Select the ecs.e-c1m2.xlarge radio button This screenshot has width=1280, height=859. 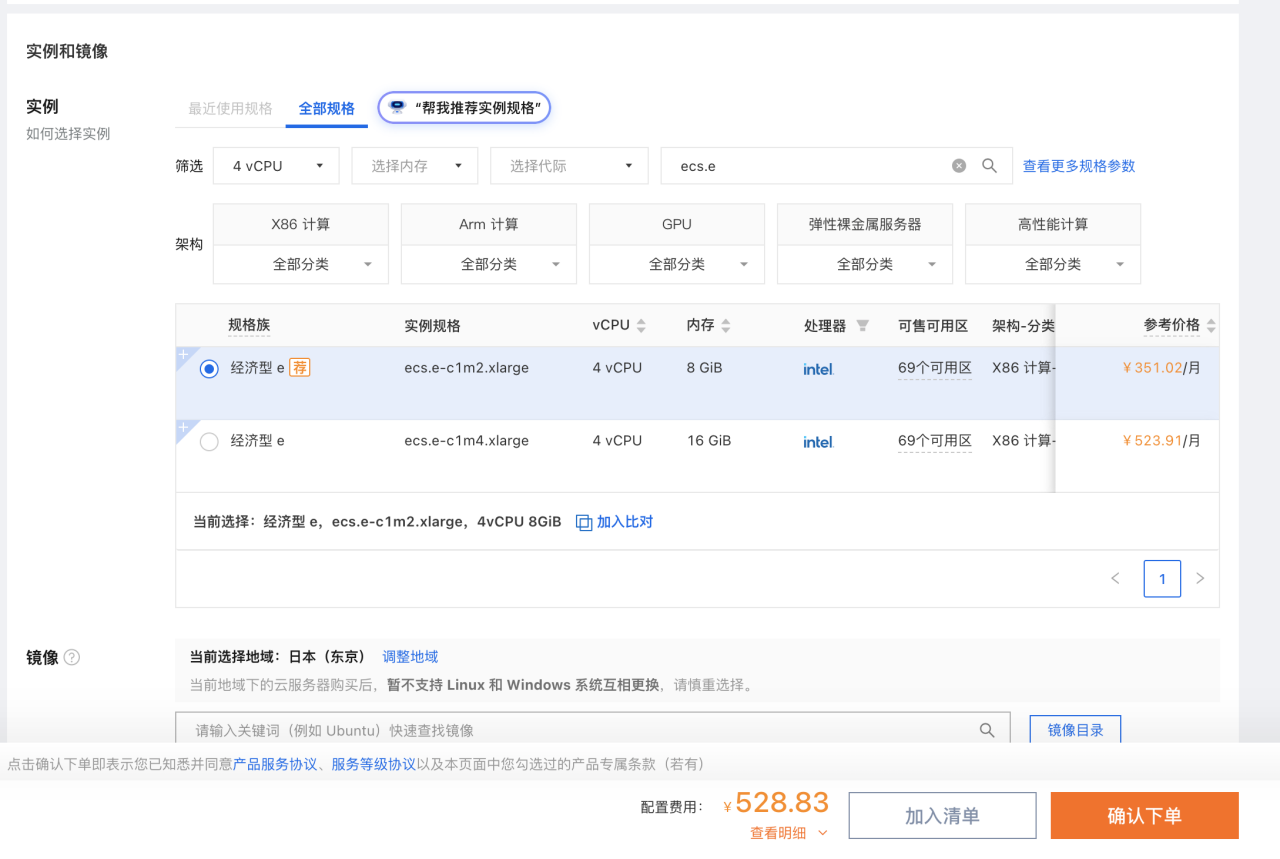pyautogui.click(x=209, y=369)
